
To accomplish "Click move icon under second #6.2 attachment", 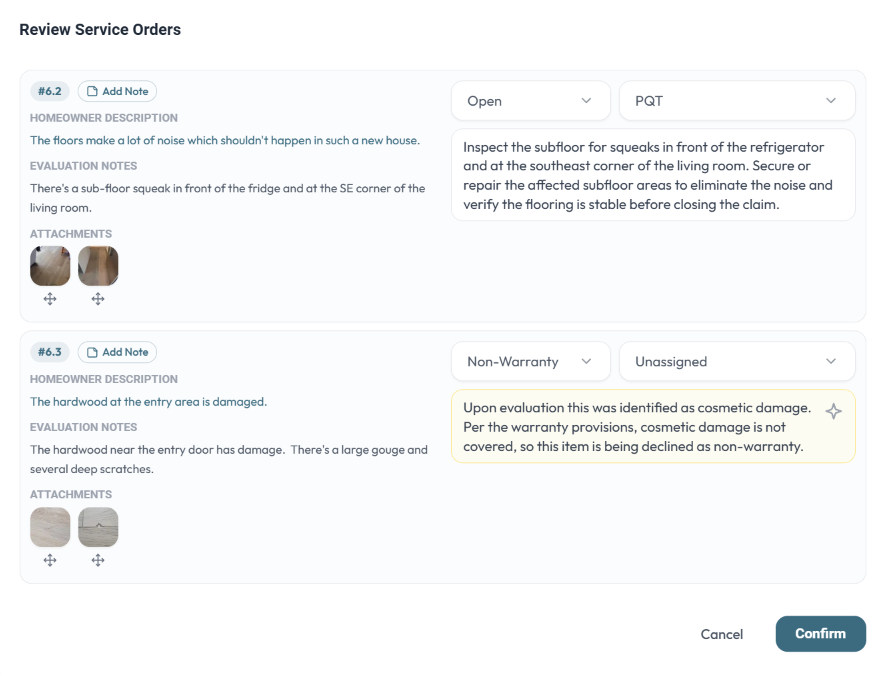I will [98, 299].
